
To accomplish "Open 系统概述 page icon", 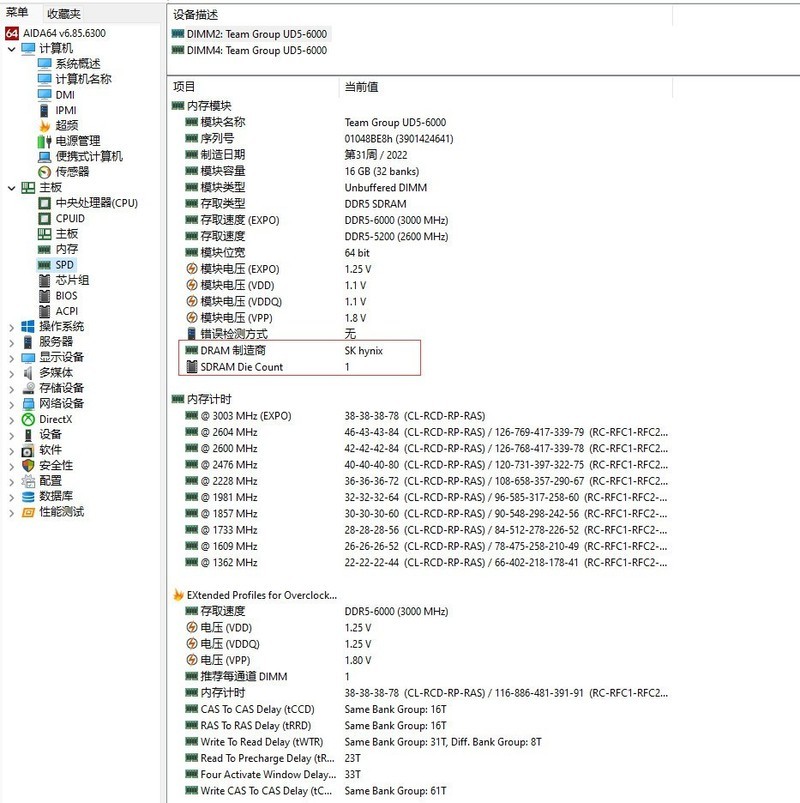I will [45, 64].
